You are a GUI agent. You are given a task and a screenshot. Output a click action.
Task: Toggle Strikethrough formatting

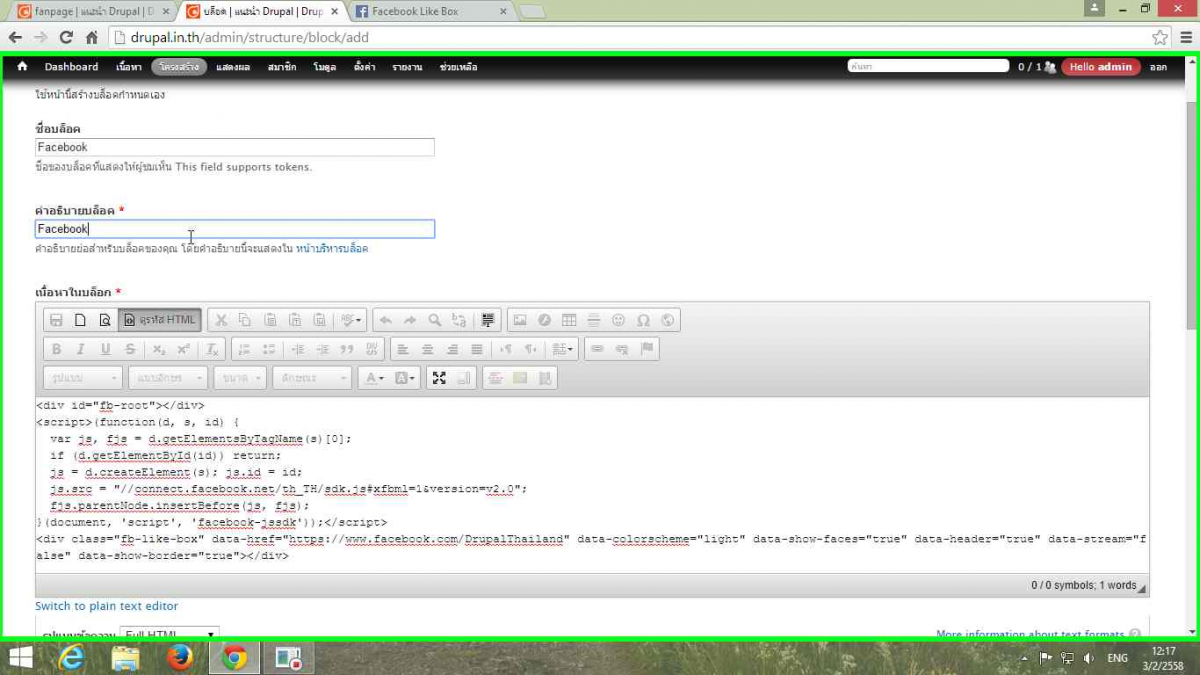pyautogui.click(x=130, y=349)
